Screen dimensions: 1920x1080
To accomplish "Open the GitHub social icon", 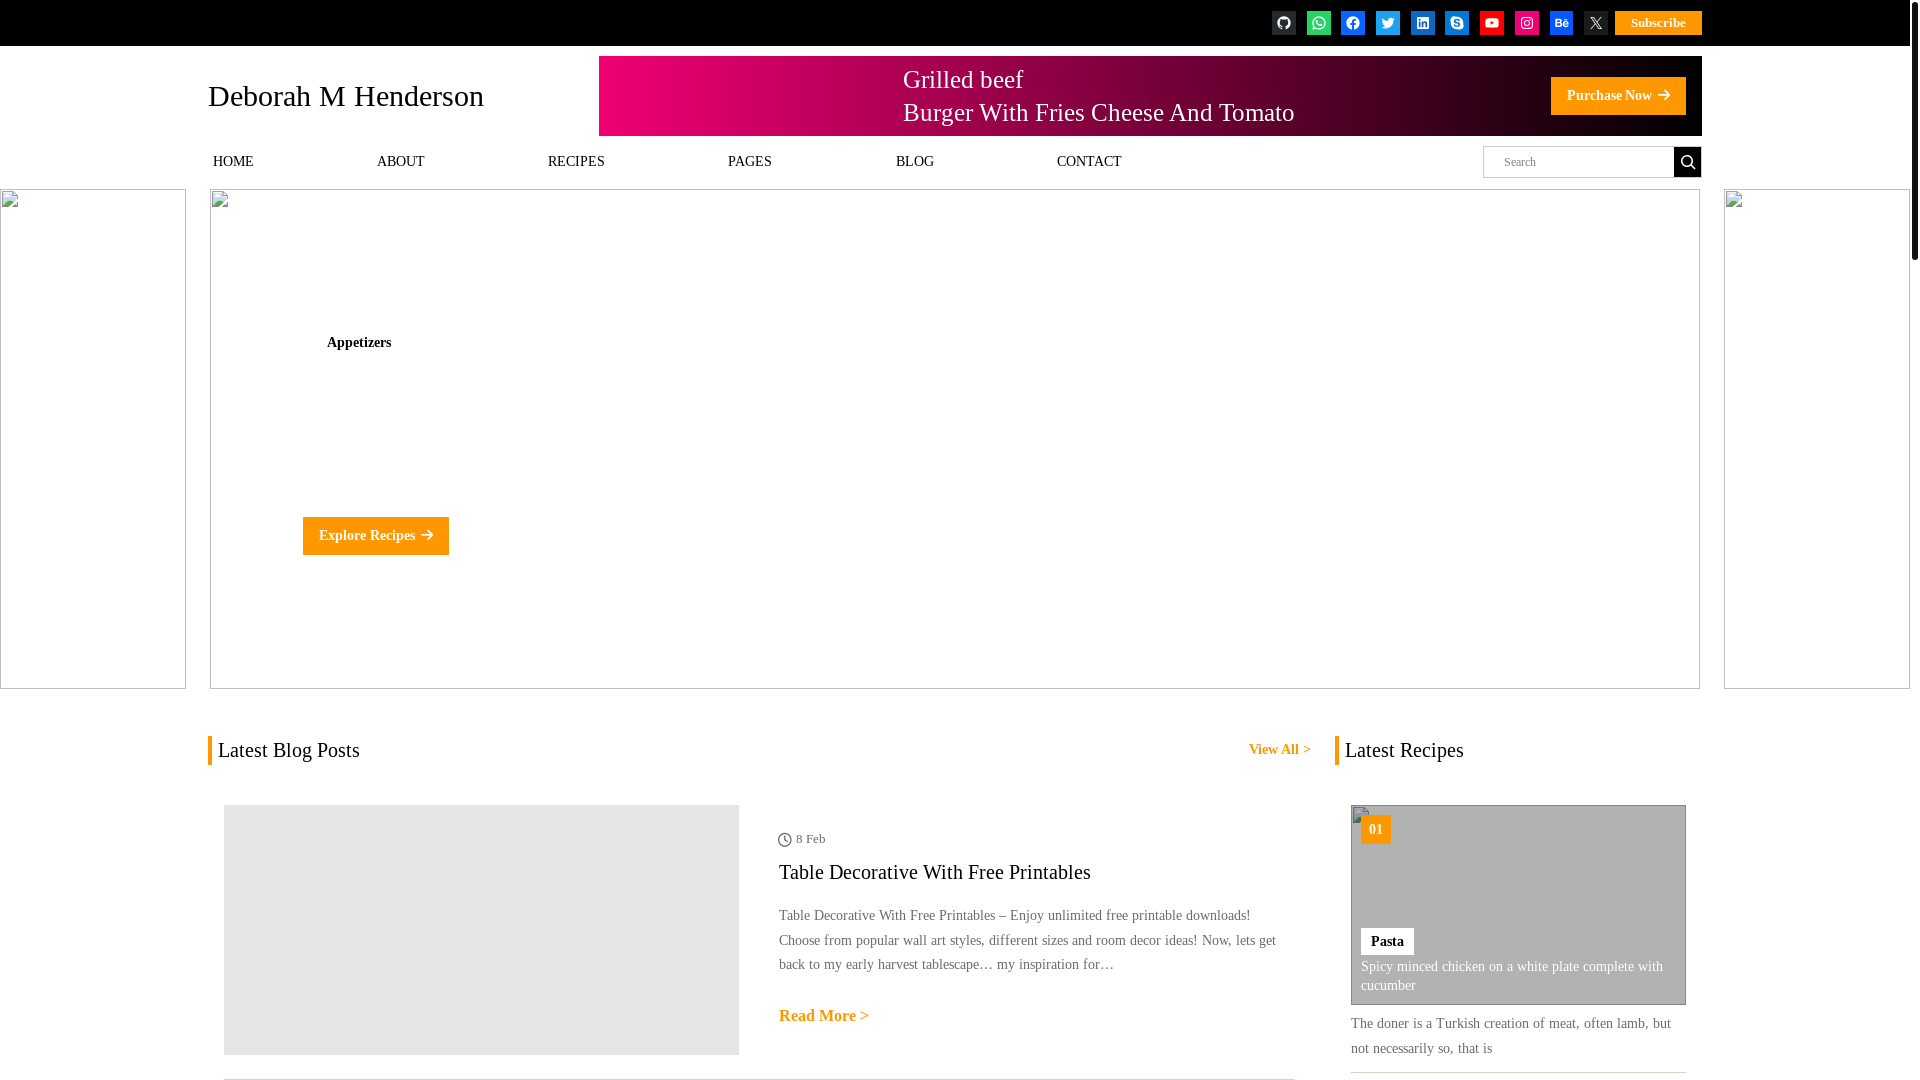I will click(1284, 23).
